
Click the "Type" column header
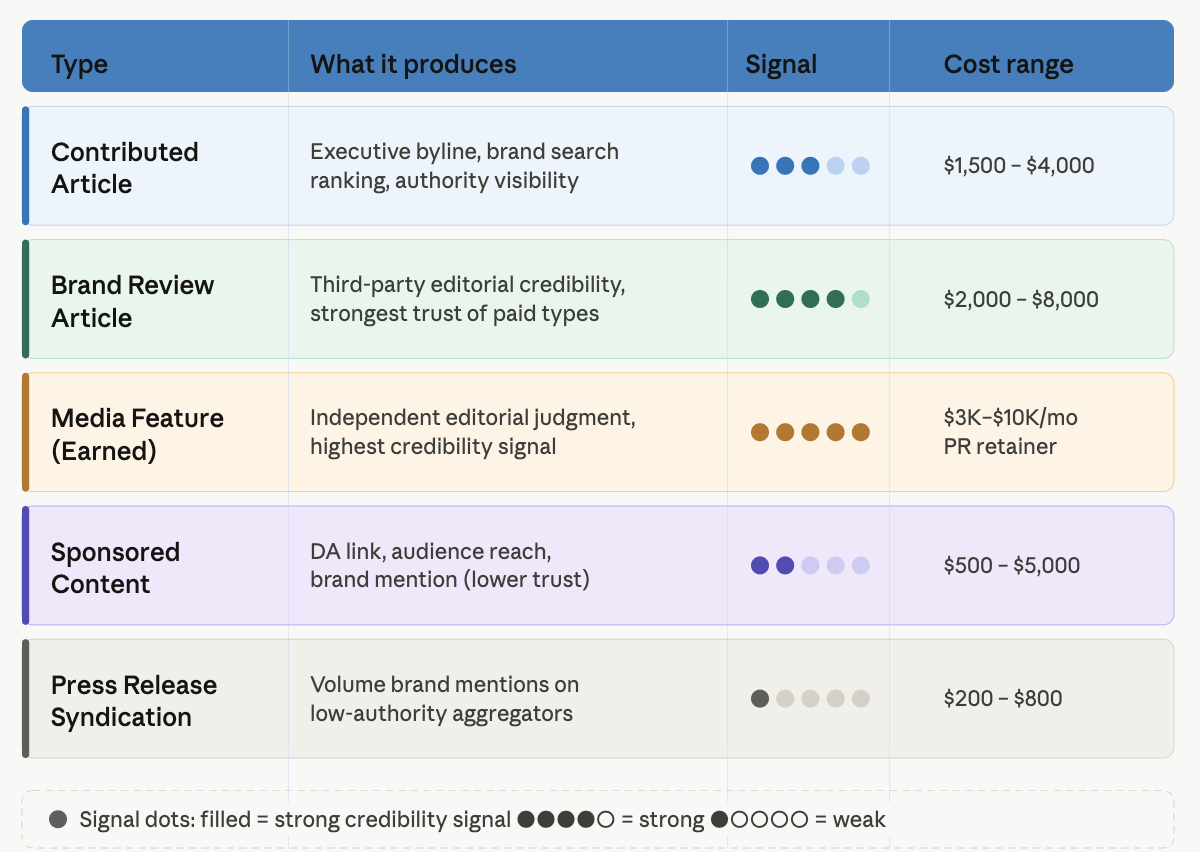[79, 65]
